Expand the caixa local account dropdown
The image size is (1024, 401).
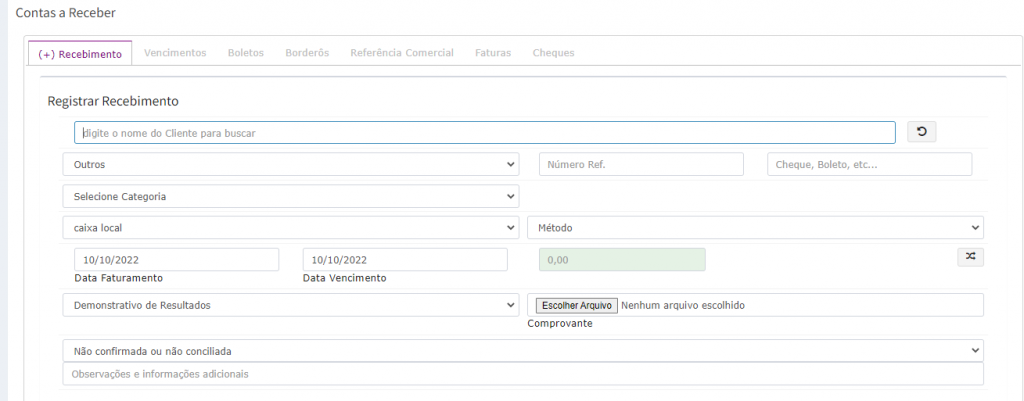[290, 228]
